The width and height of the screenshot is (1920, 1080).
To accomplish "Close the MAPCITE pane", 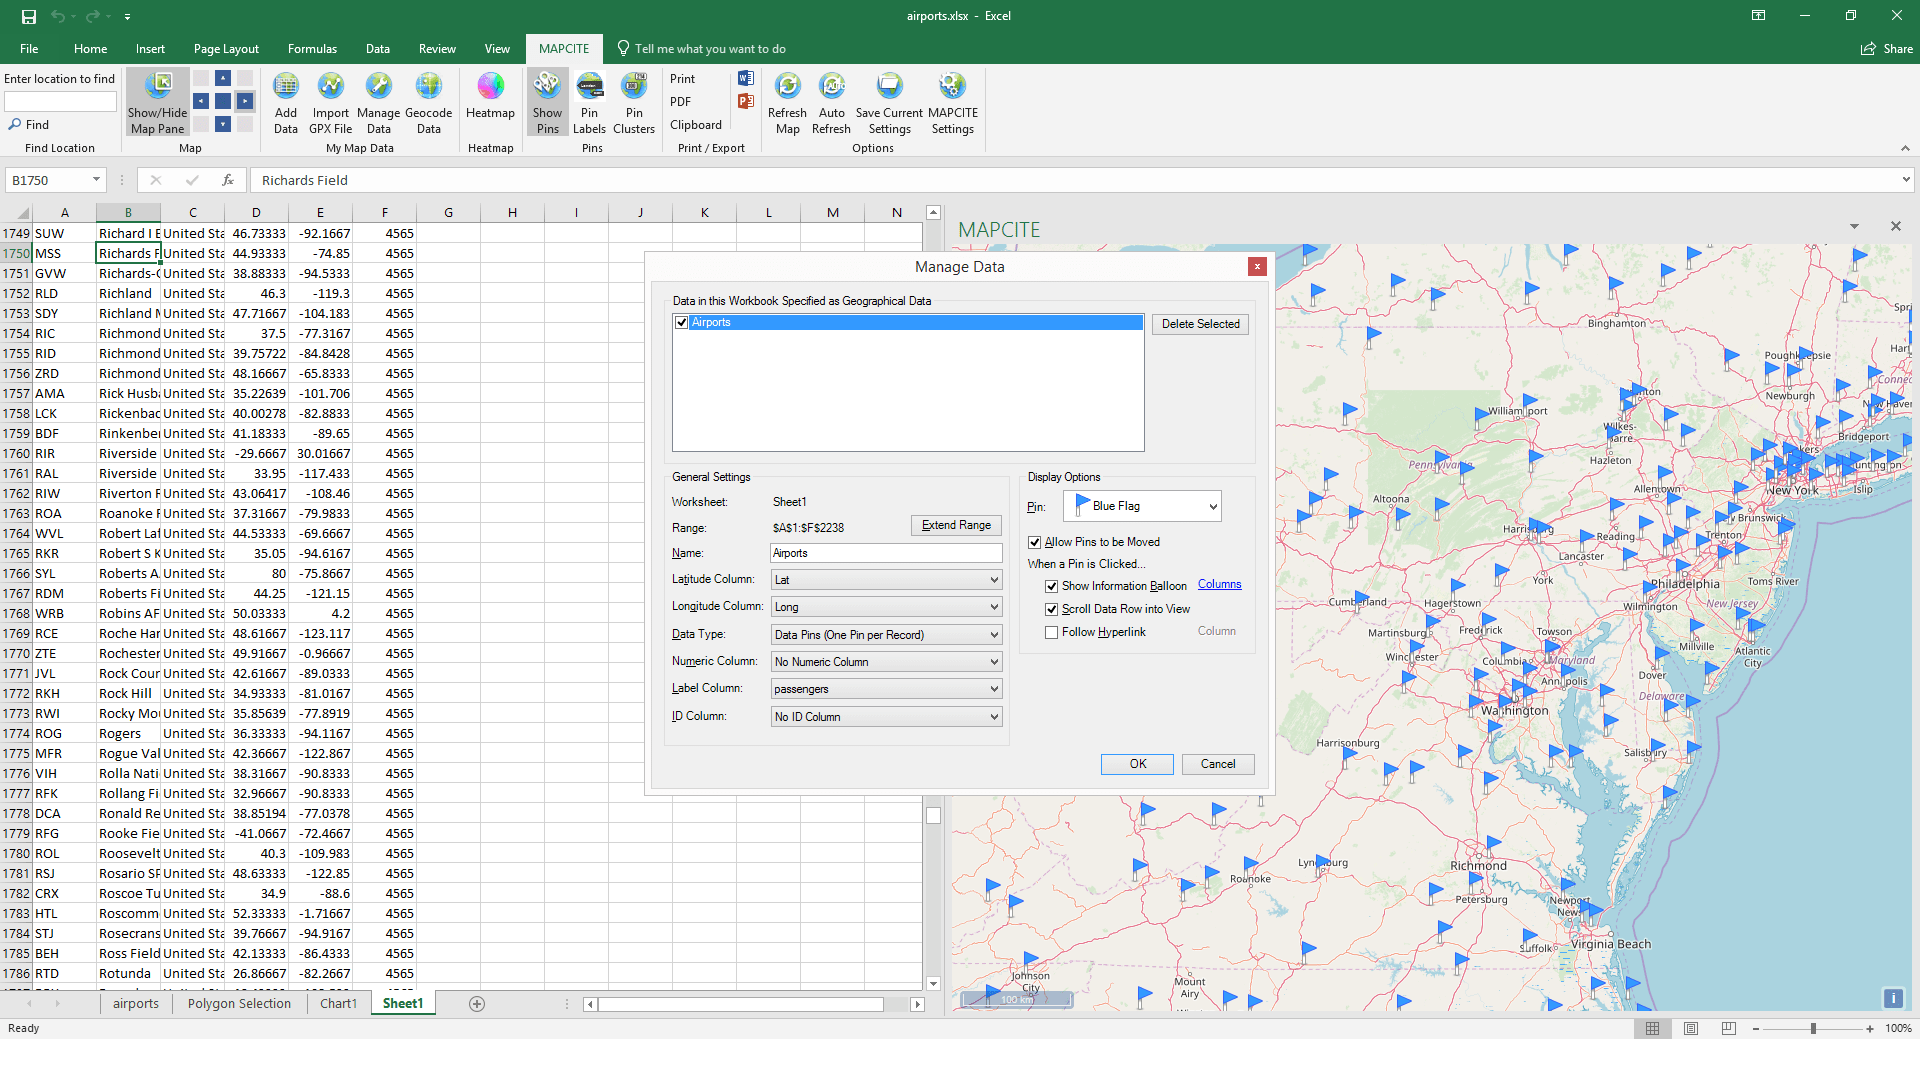I will [1895, 226].
